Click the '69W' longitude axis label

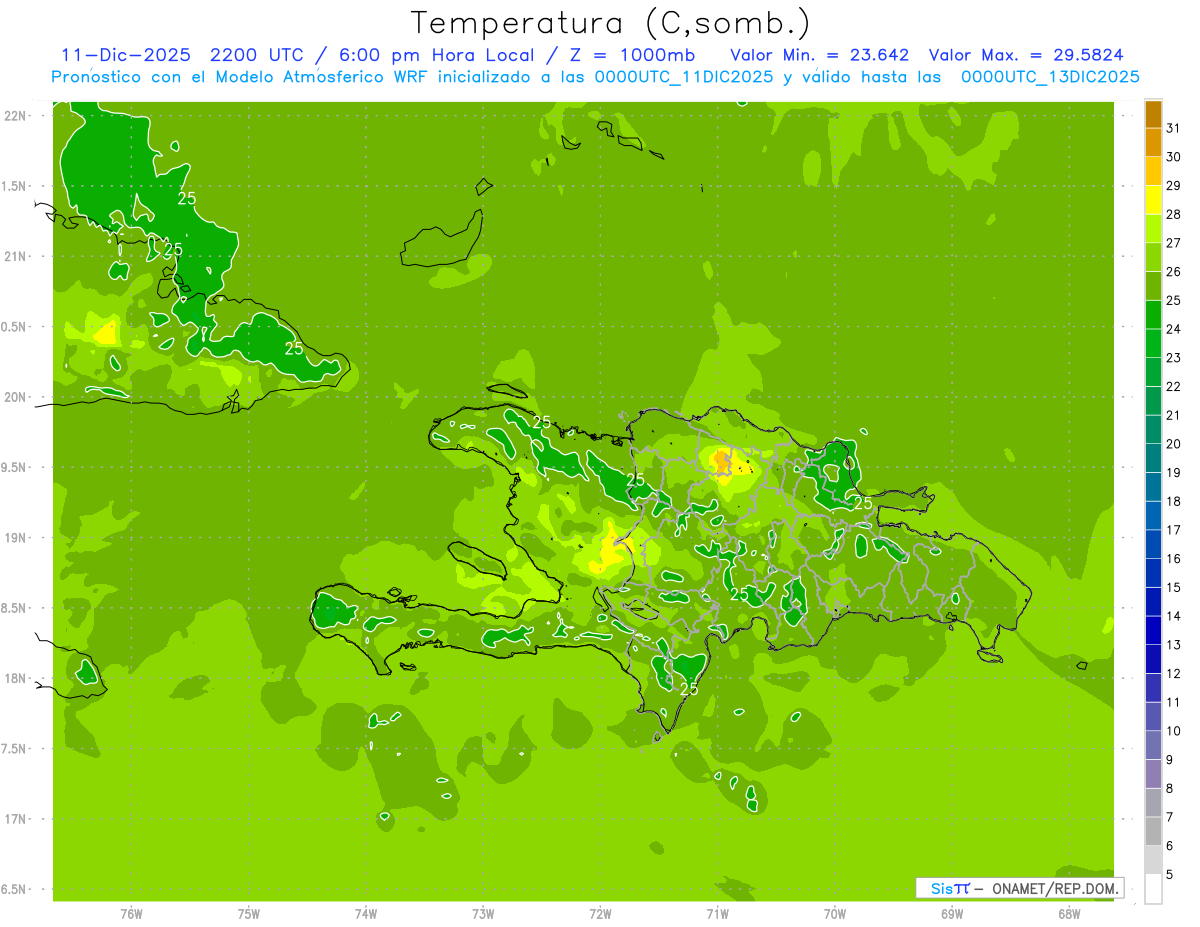click(x=952, y=914)
